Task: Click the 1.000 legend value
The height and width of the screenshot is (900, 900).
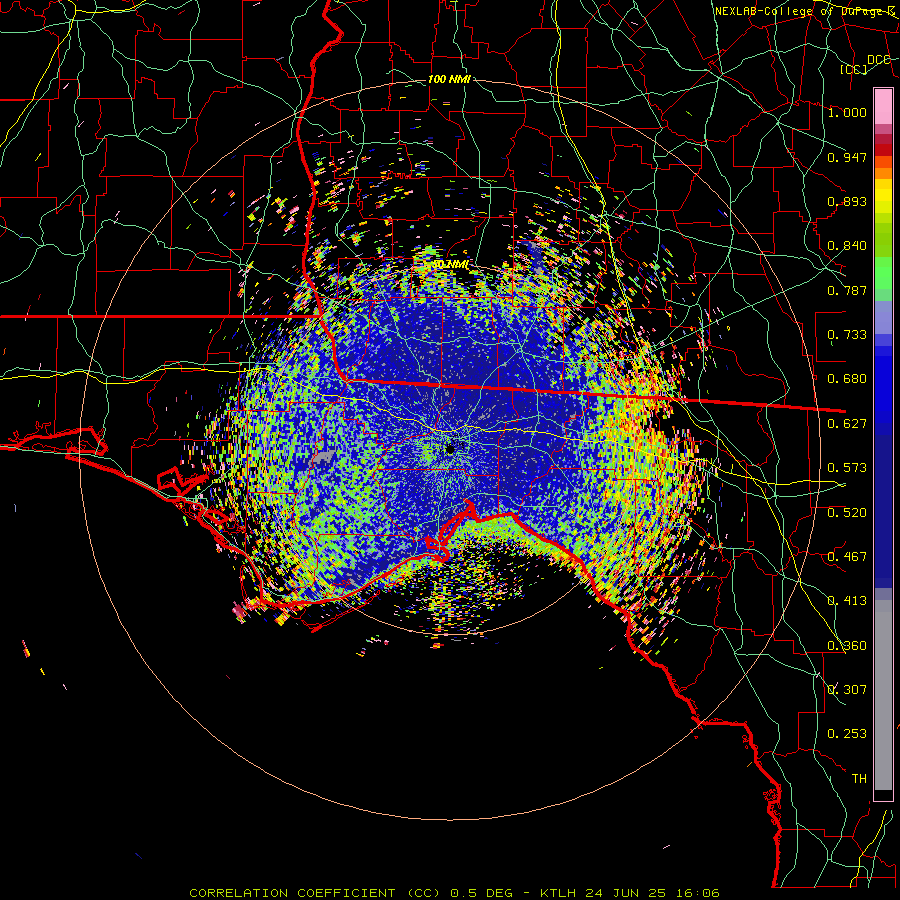Action: pyautogui.click(x=847, y=112)
